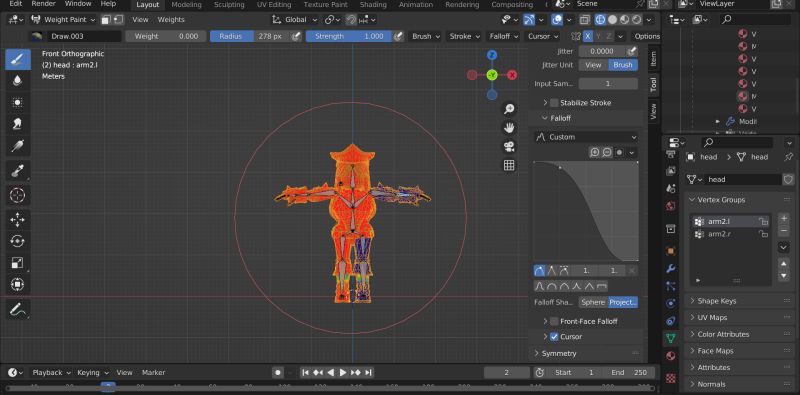This screenshot has width=800, height=395.
Task: Open the Weight Paint mode dropdown
Action: coord(63,19)
